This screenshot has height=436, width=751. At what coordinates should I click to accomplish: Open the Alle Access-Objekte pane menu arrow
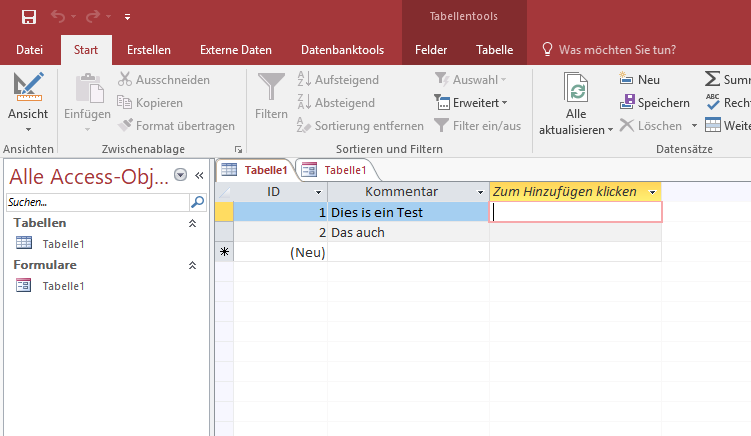point(181,175)
